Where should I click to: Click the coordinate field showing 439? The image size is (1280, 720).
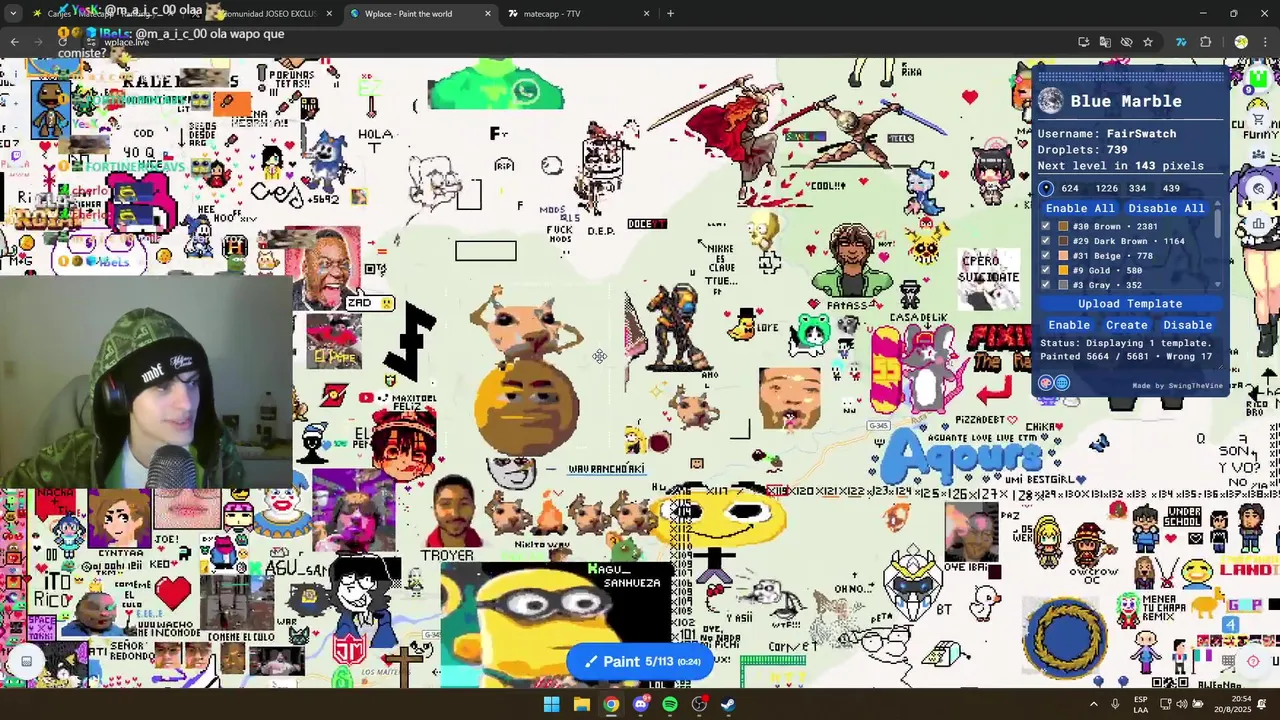(1171, 188)
